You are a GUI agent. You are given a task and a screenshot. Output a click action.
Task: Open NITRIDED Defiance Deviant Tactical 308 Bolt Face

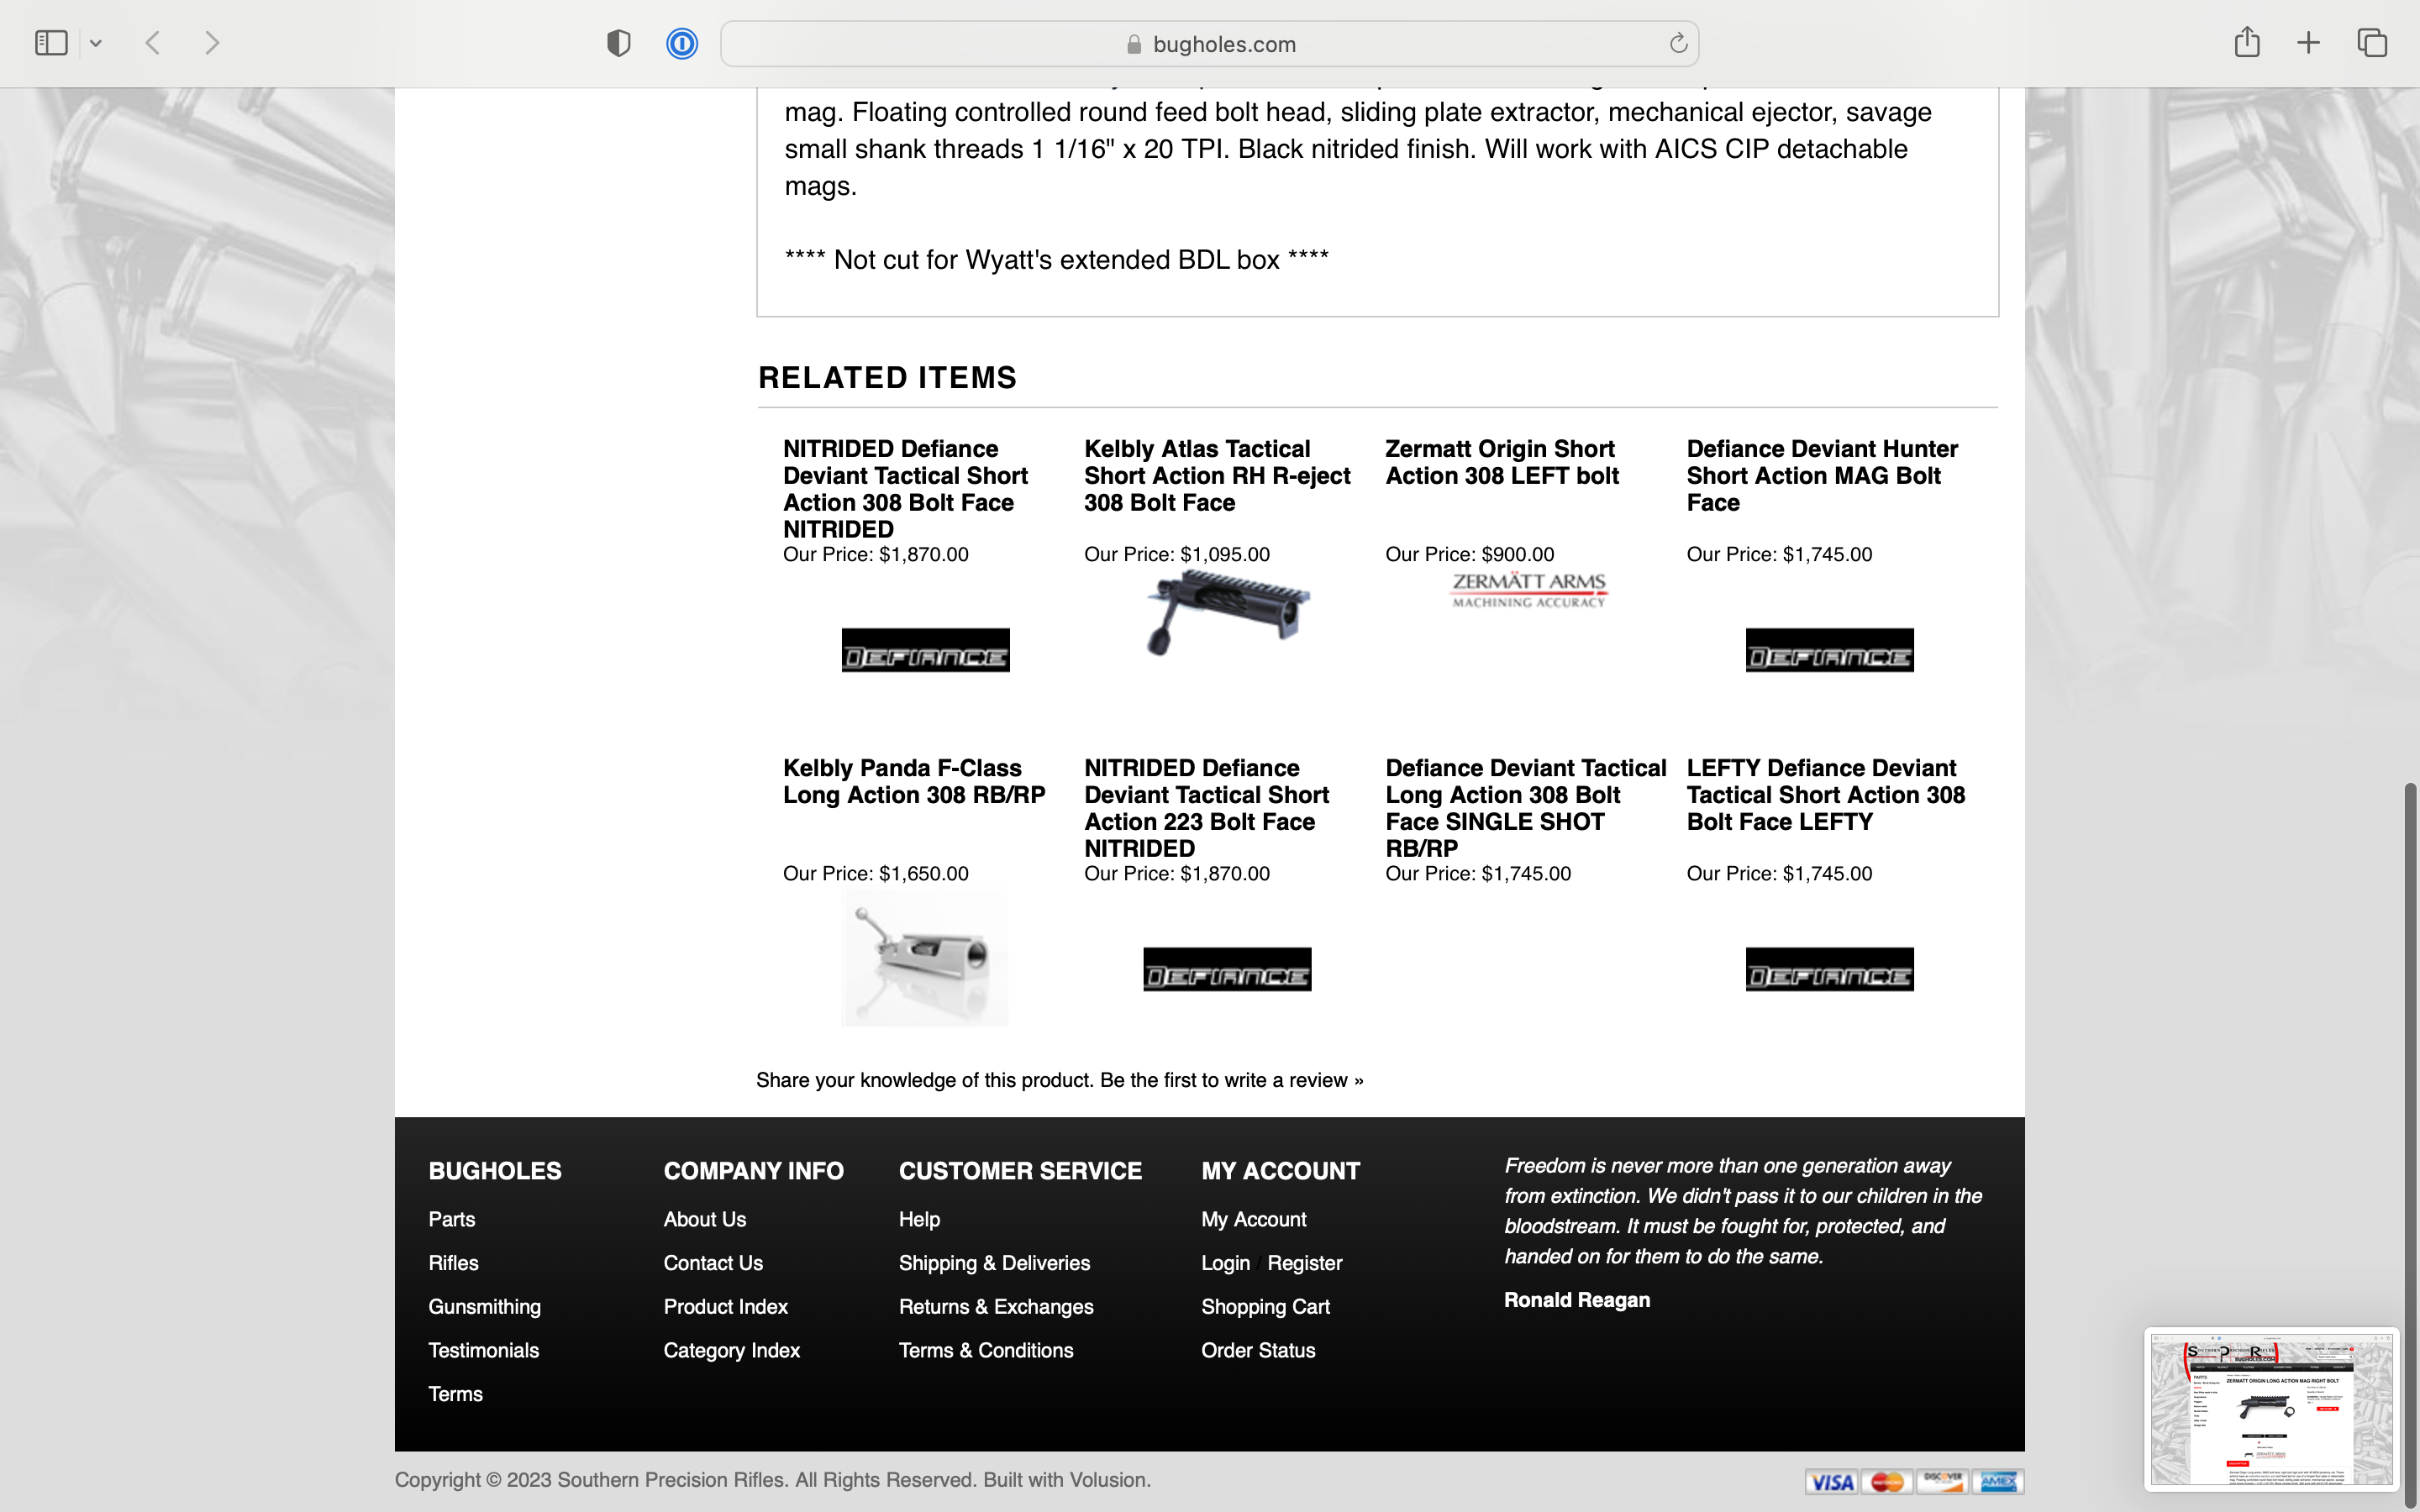click(x=905, y=489)
